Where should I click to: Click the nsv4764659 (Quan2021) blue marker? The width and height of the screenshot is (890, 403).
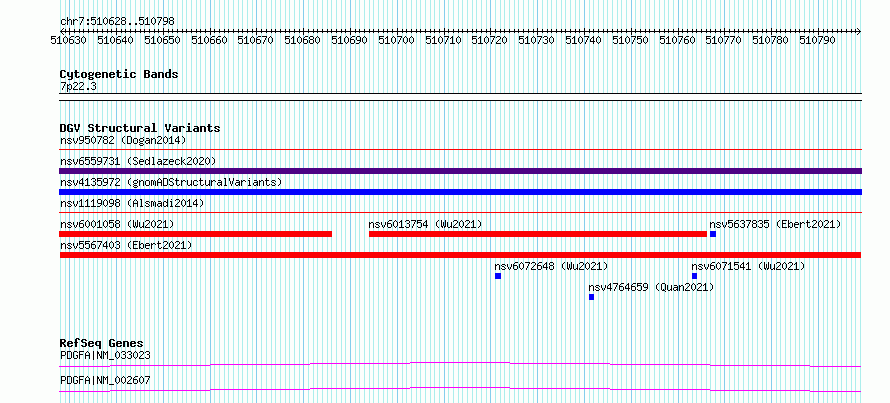tap(591, 297)
